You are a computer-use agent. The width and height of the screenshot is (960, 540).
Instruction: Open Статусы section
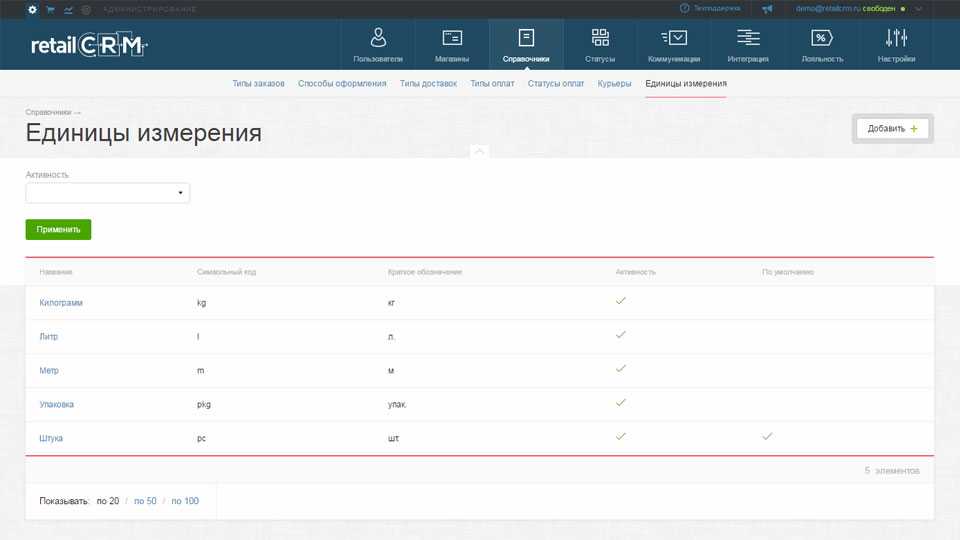coord(600,45)
